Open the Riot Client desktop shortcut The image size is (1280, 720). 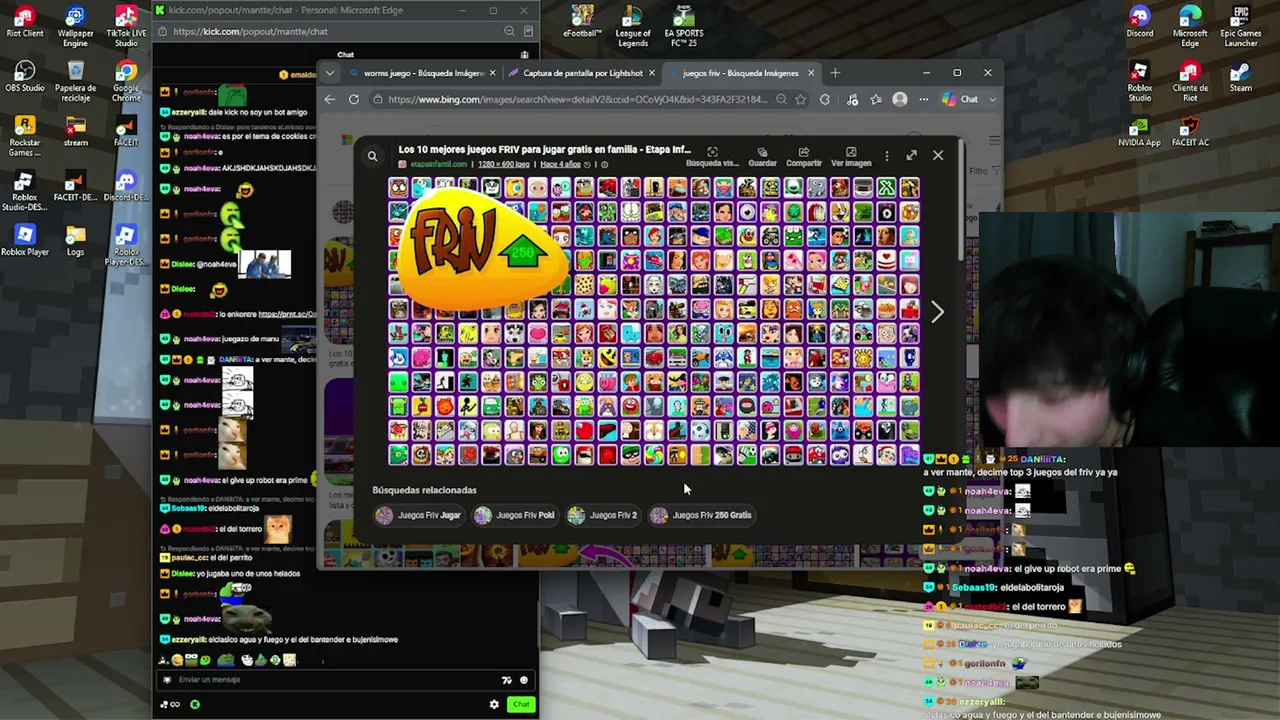25,22
